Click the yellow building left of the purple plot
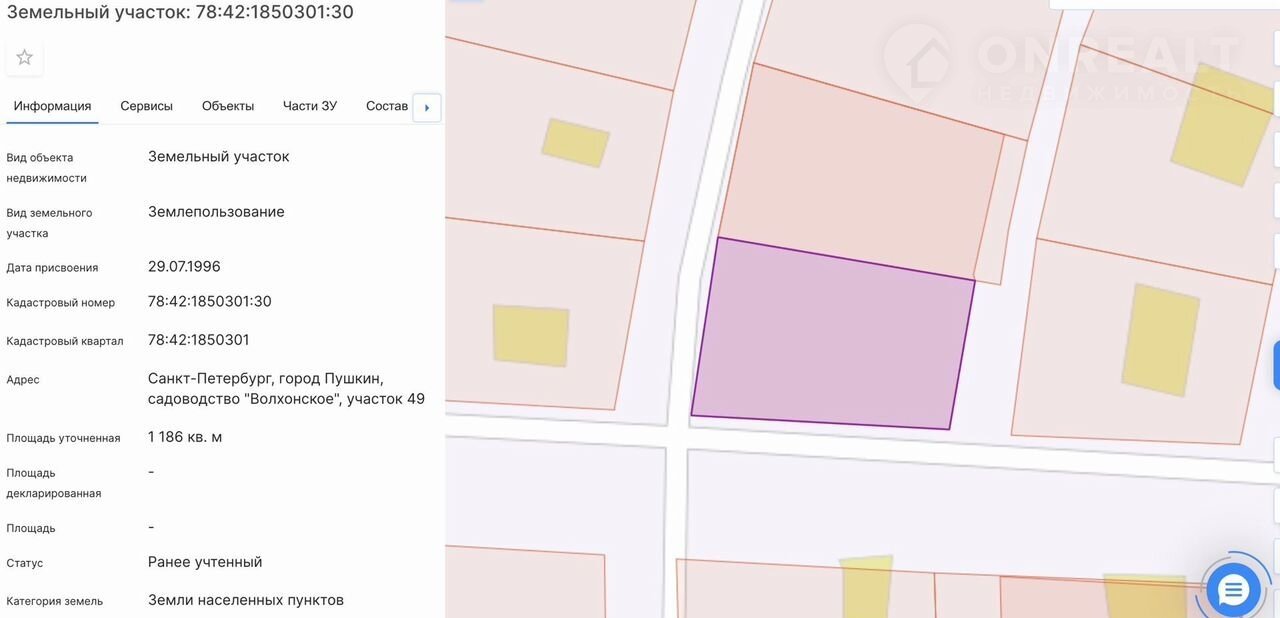 (x=531, y=335)
